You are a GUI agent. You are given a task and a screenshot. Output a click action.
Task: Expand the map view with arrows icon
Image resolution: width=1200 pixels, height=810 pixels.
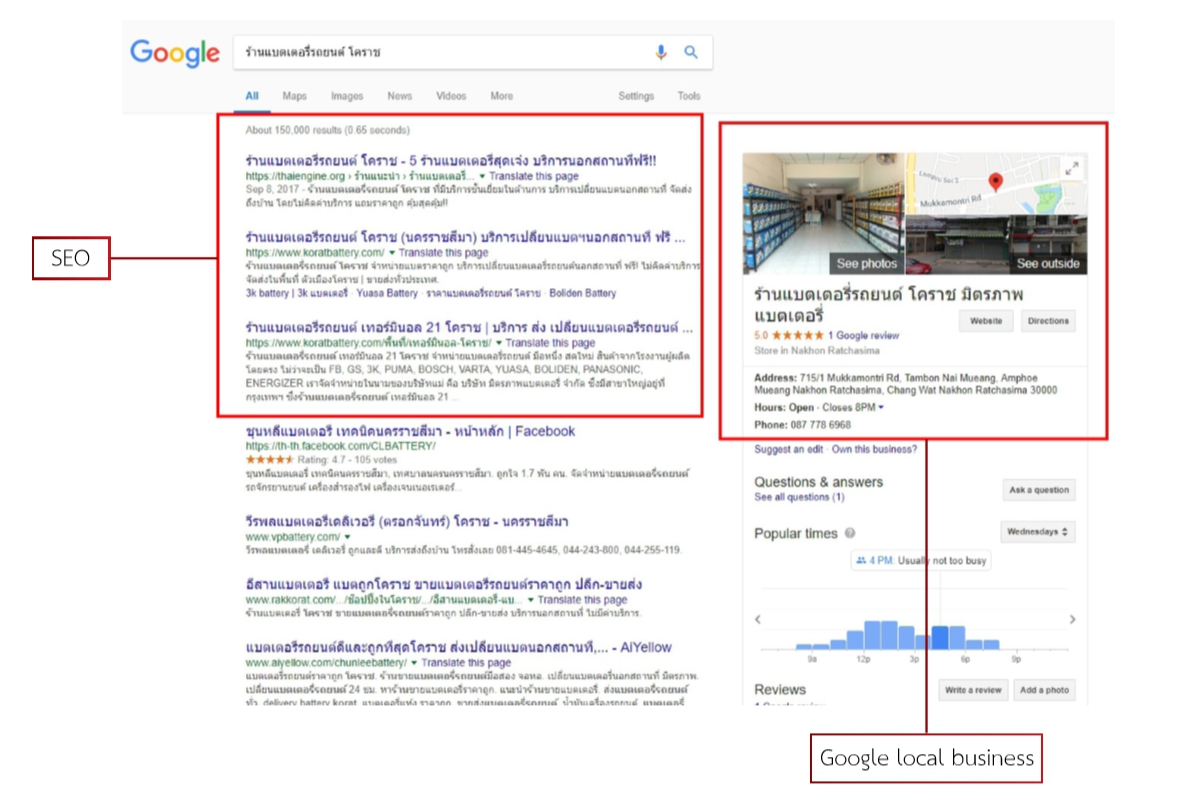(1071, 169)
